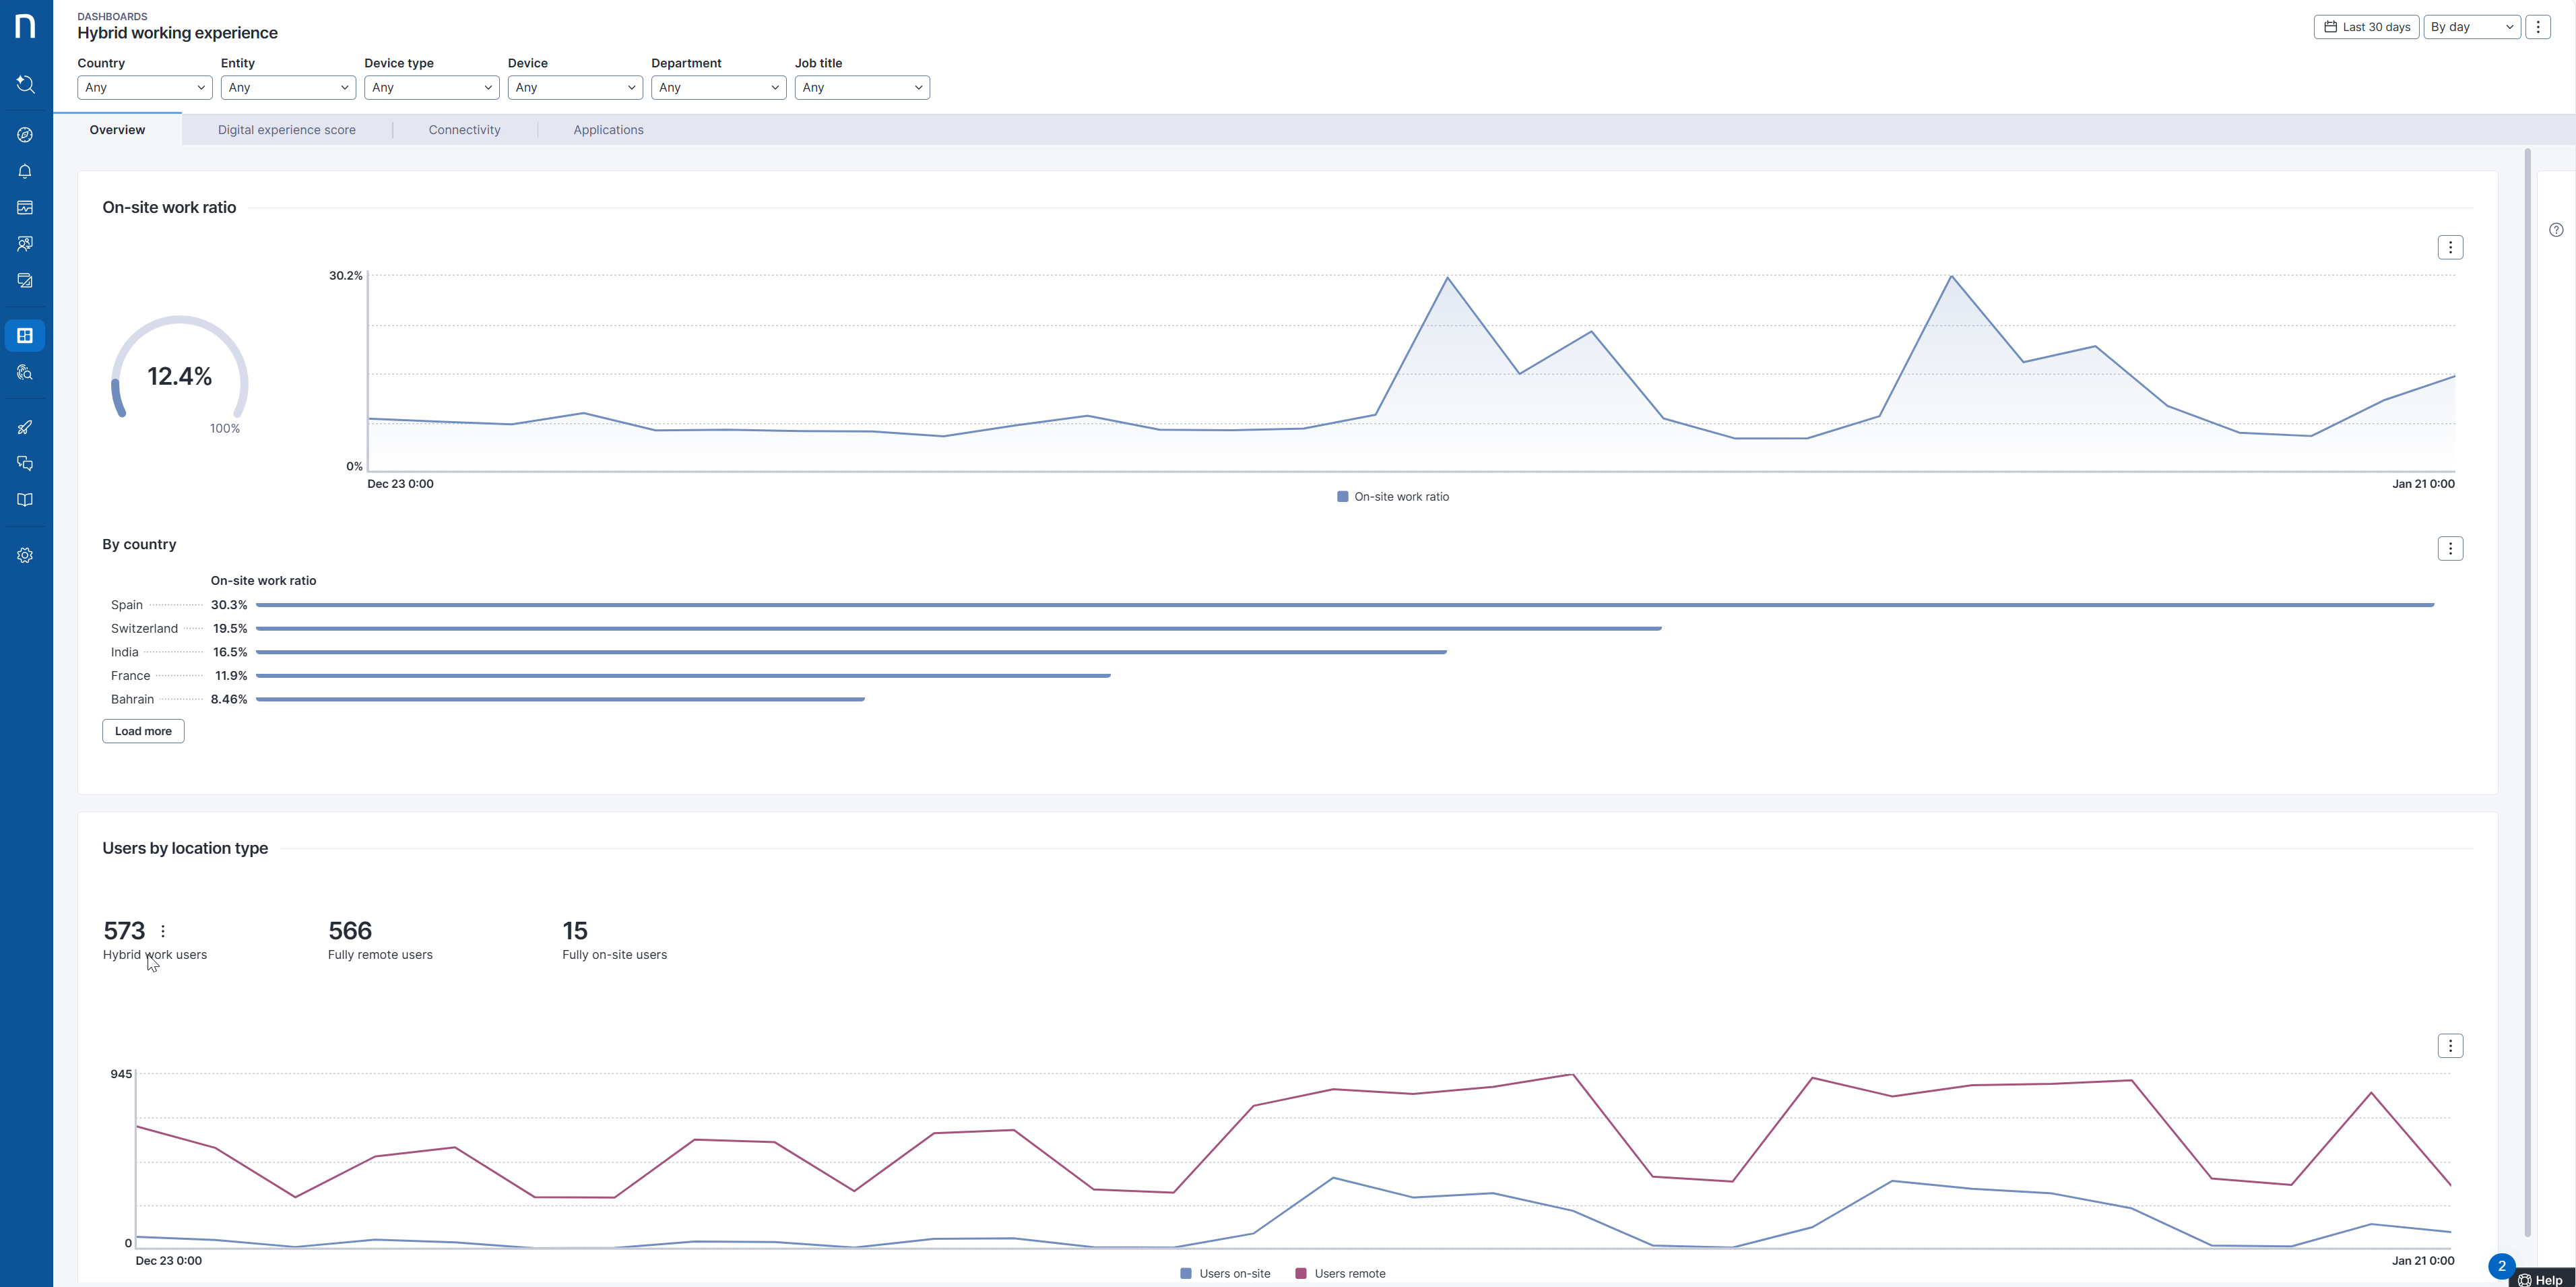Open the search with sparkle icon in sidebar
Screen dimensions: 2576x1287
coord(26,84)
